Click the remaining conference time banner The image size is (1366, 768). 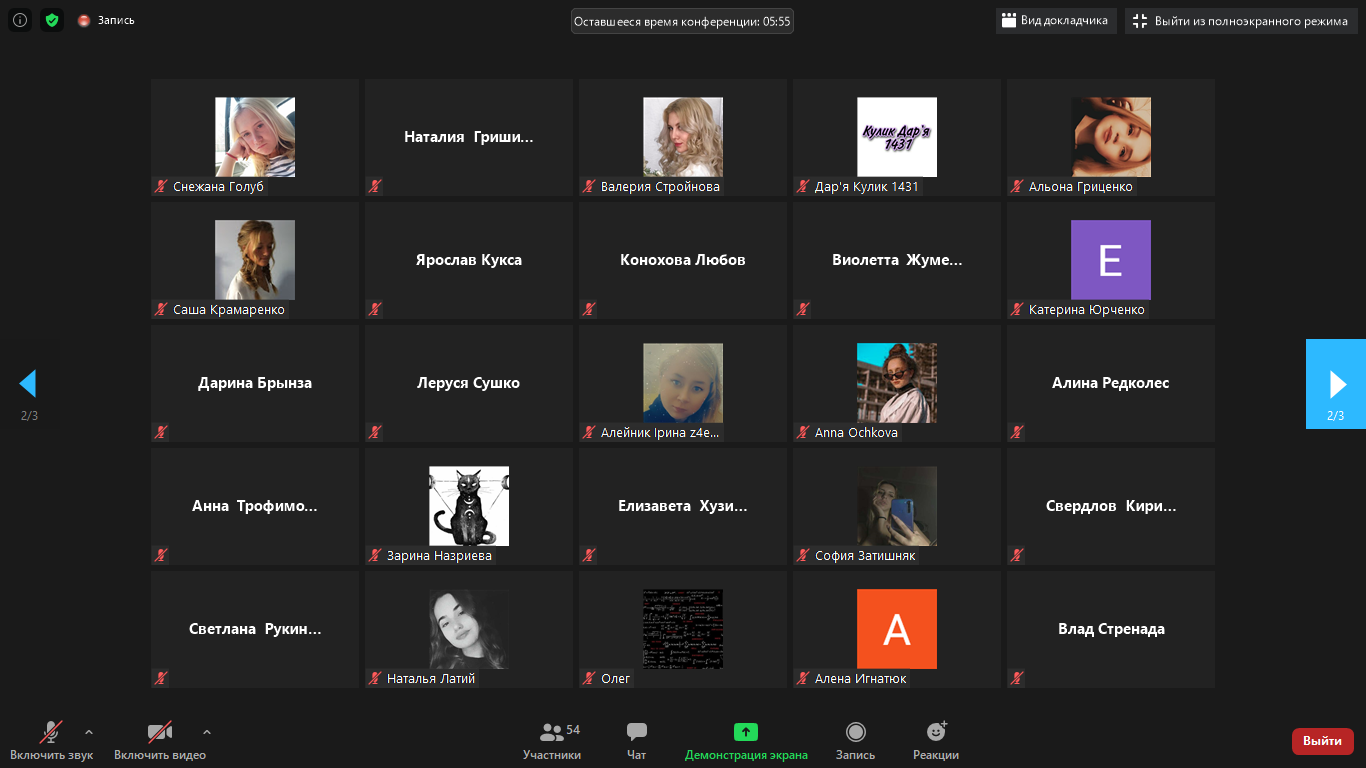(x=682, y=21)
